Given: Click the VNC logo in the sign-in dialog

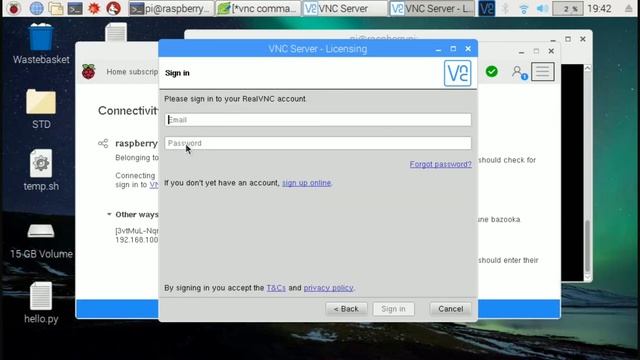Looking at the screenshot, I should [458, 73].
